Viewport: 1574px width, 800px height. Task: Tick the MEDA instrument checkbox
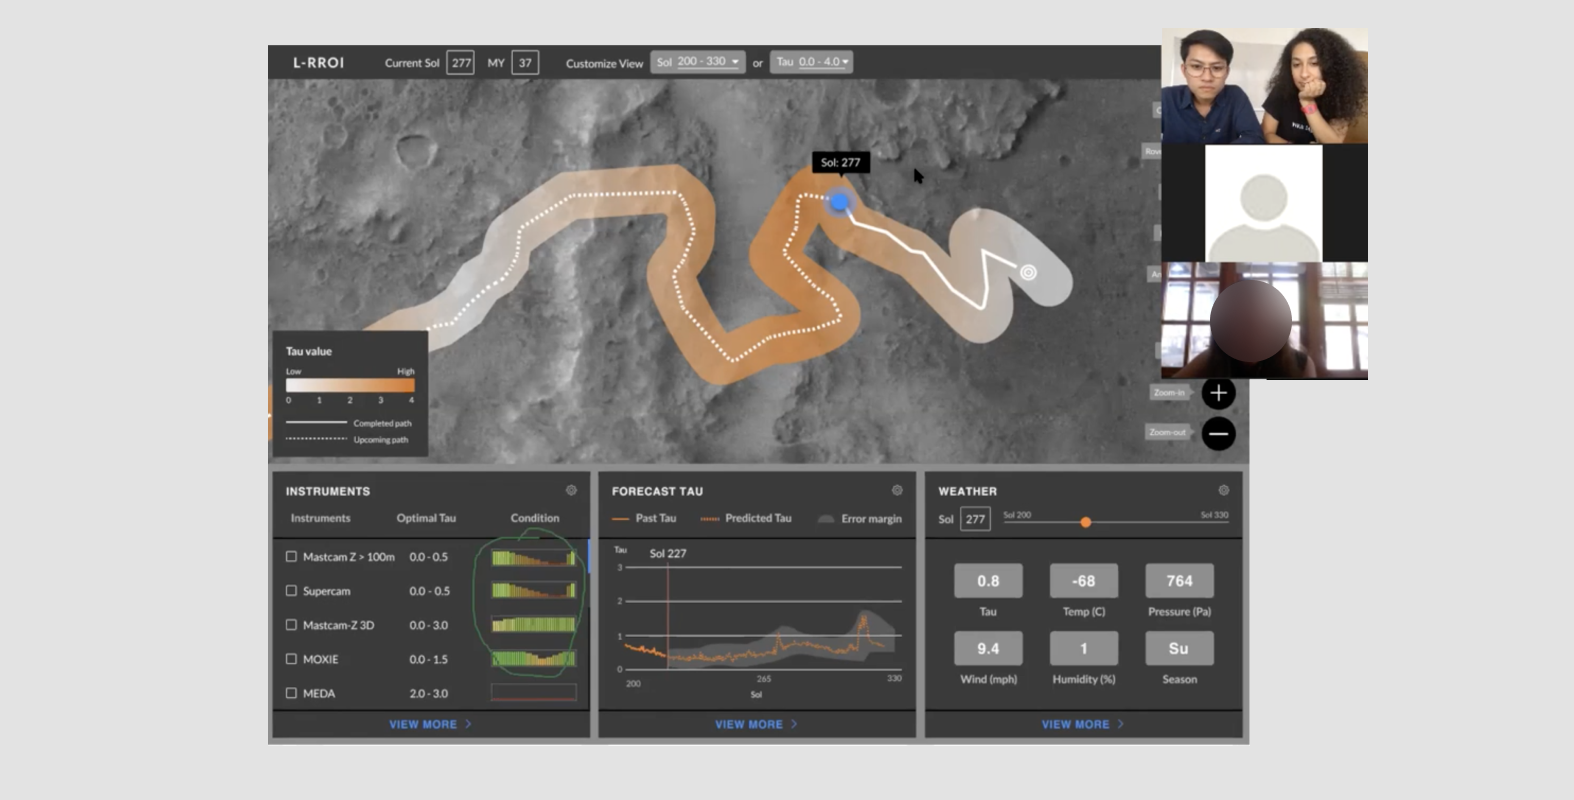coord(291,692)
